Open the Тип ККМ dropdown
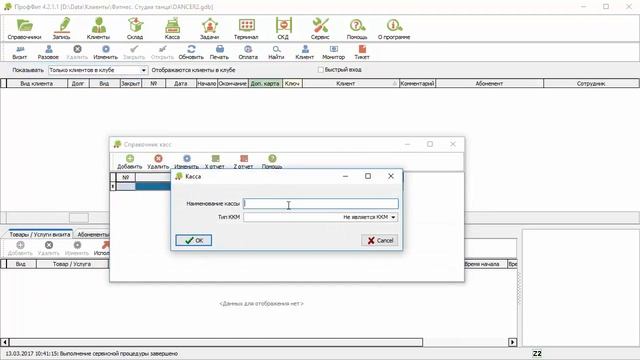640x360 pixels. click(x=393, y=217)
